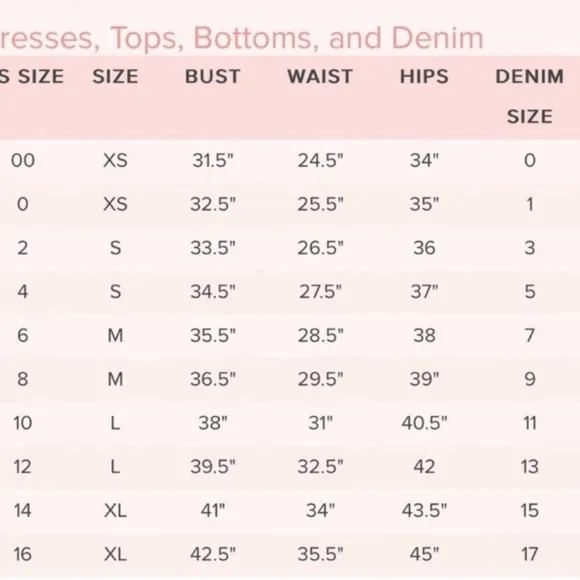The height and width of the screenshot is (580, 580).
Task: Select the 40.5" hips value
Action: tap(424, 423)
